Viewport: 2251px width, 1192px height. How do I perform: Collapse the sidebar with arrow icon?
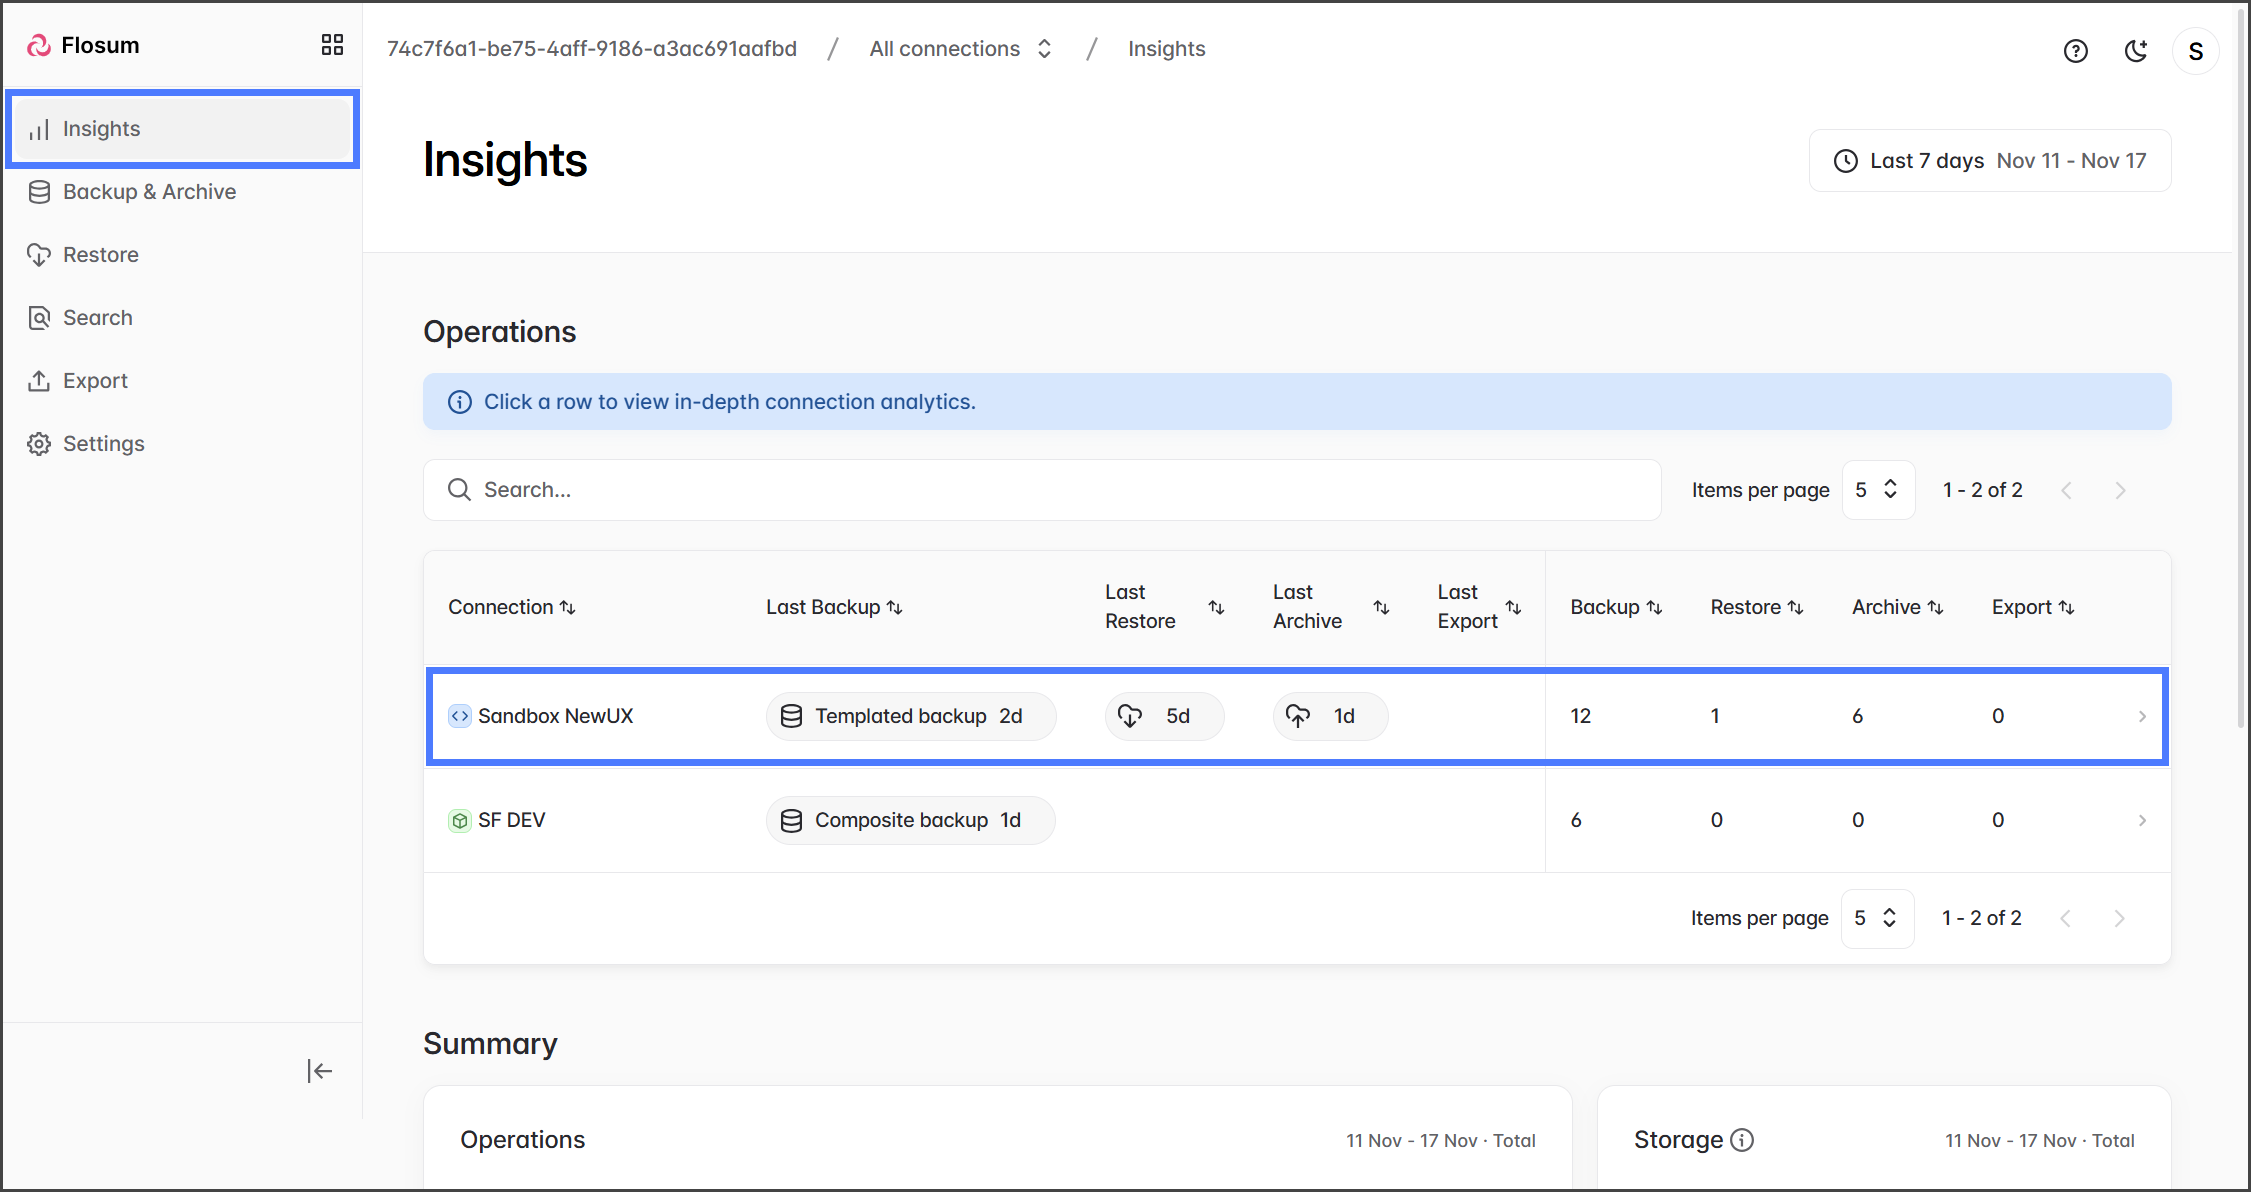(x=319, y=1071)
